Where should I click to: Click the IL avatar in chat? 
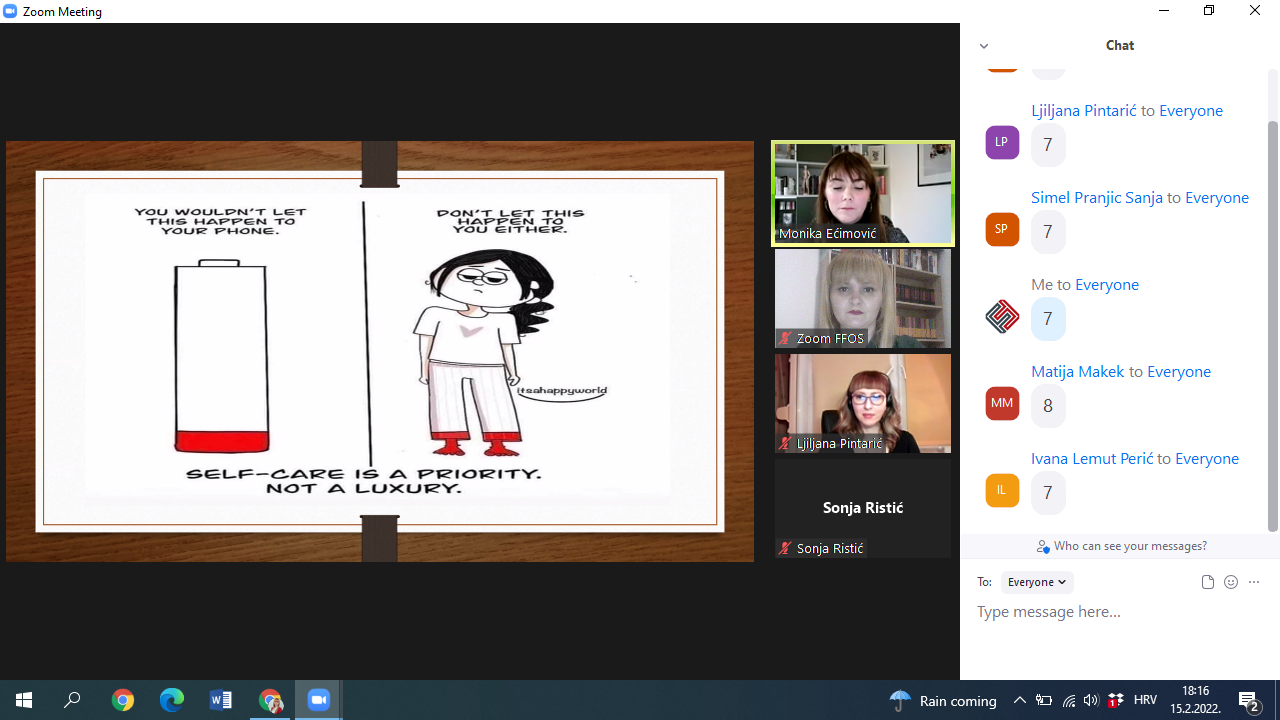pyautogui.click(x=1002, y=490)
